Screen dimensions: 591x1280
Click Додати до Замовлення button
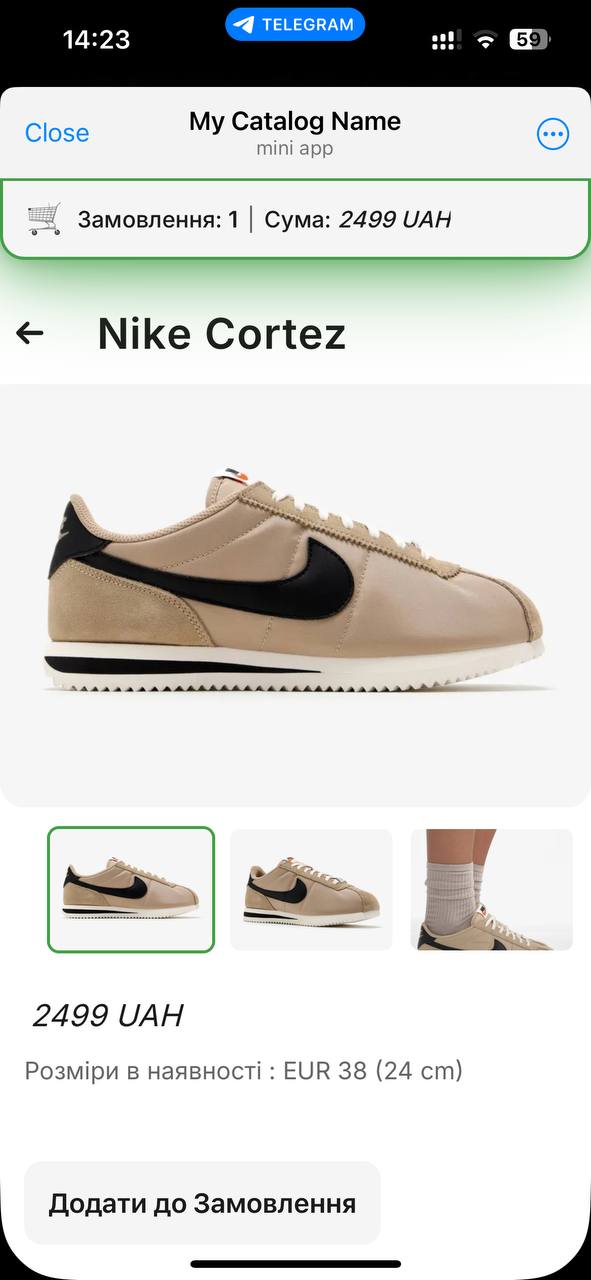pyautogui.click(x=202, y=1203)
